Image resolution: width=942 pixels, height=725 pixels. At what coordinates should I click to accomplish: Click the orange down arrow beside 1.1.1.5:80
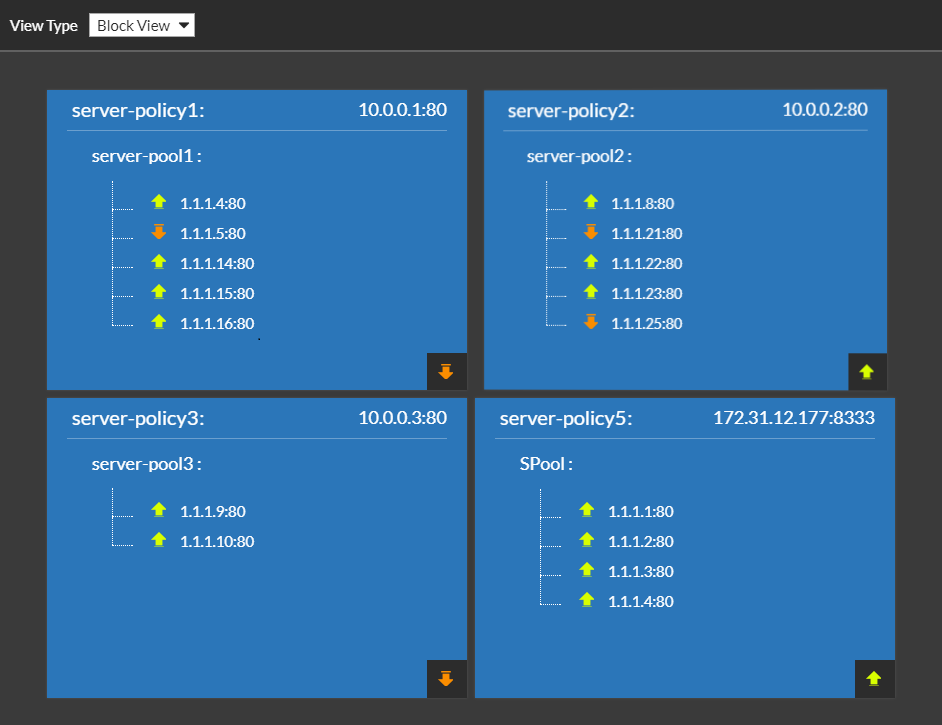coord(159,232)
